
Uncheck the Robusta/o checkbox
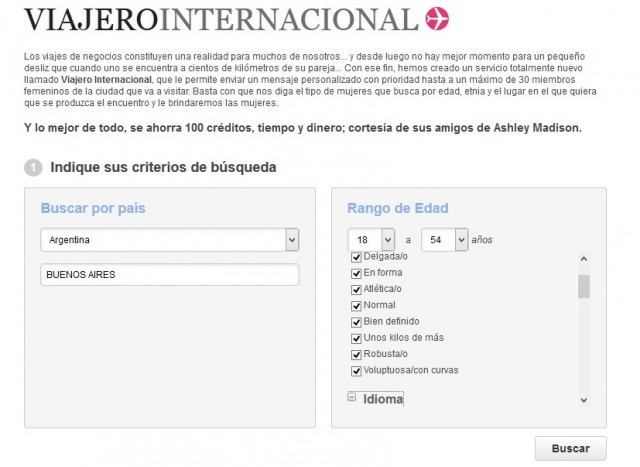tap(356, 354)
